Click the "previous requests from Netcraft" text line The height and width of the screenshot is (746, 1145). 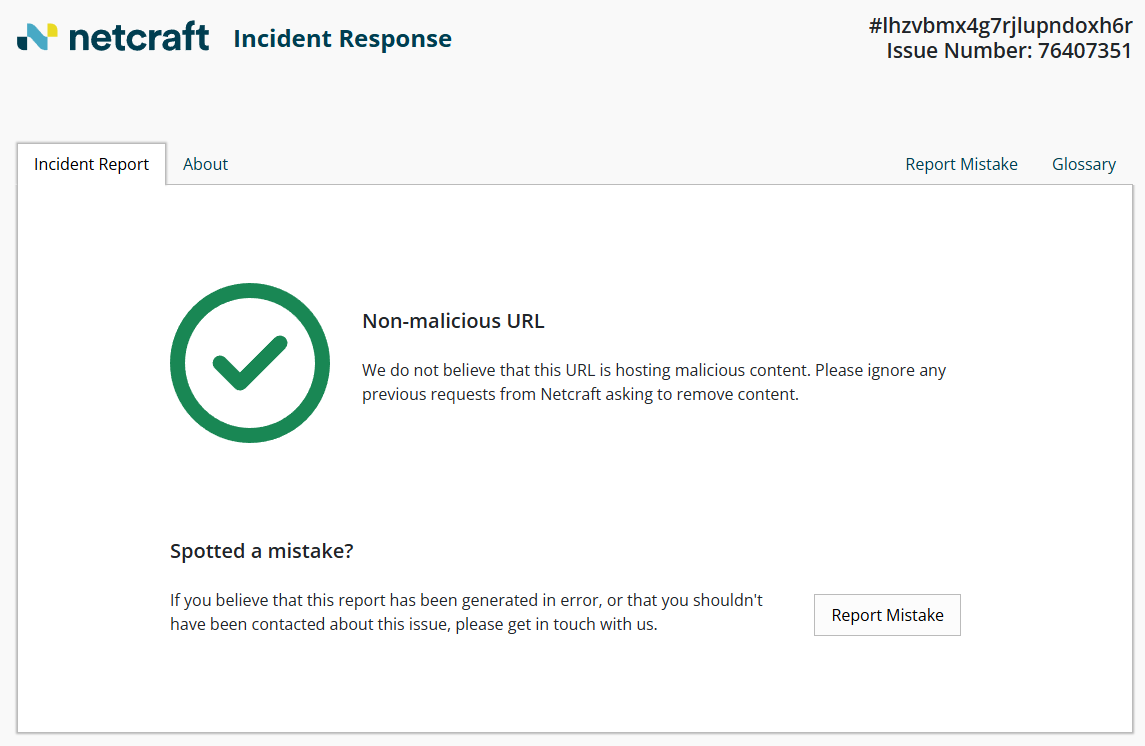coord(580,394)
